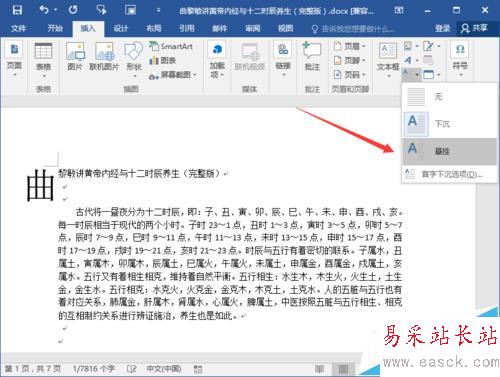Screen dimensions: 500x377
Task: Open the 文件 menu
Action: [18, 28]
